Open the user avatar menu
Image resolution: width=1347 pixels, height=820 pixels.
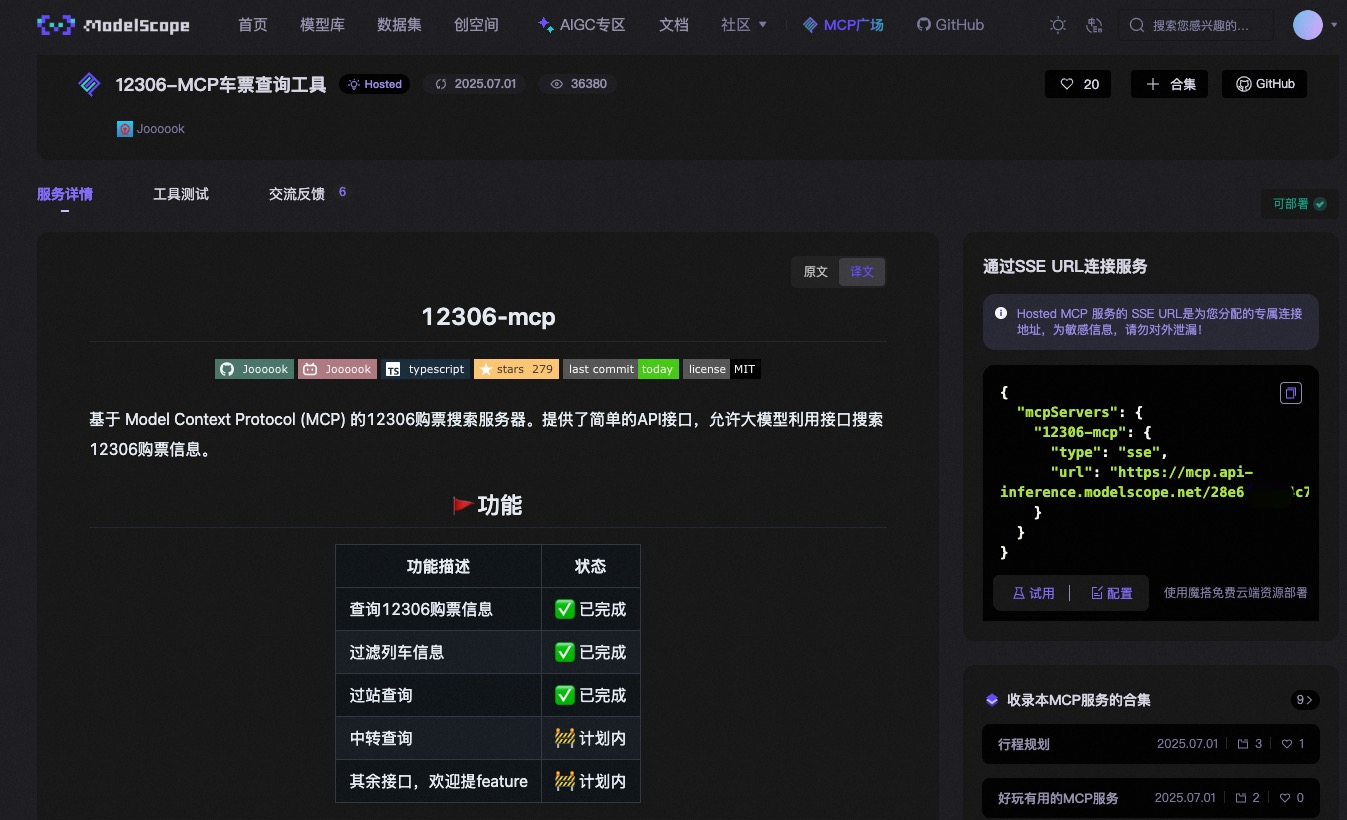point(1308,25)
